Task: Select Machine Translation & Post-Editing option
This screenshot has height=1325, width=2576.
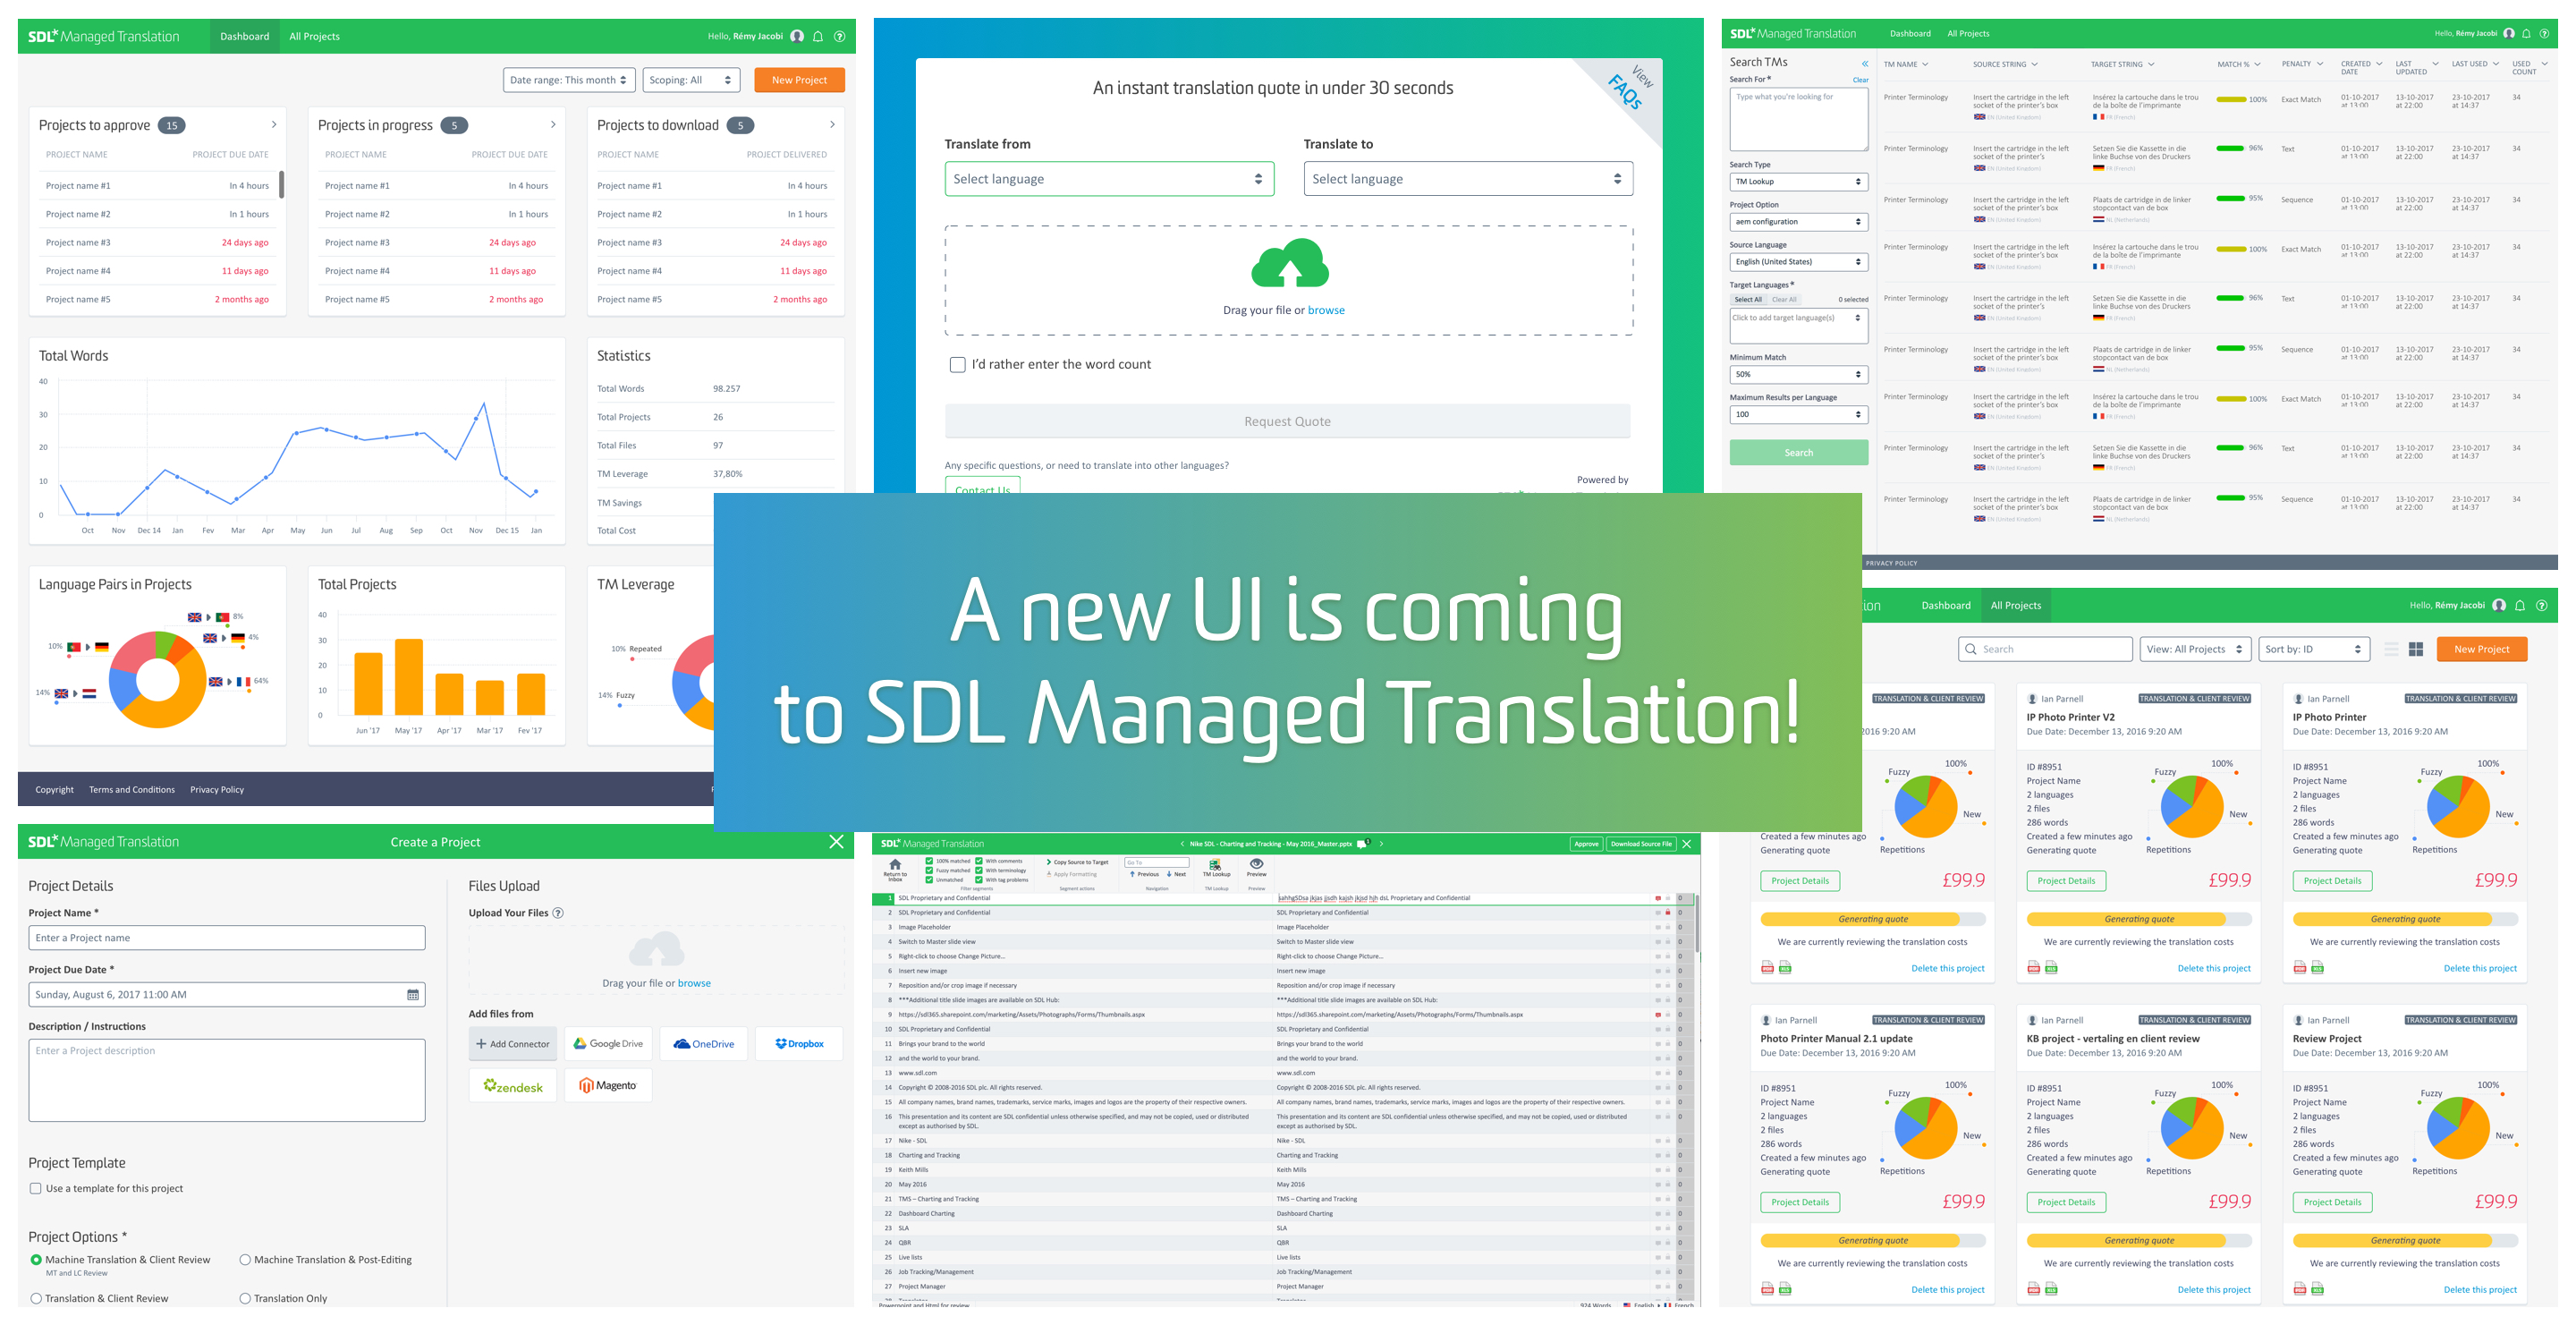Action: (x=245, y=1260)
